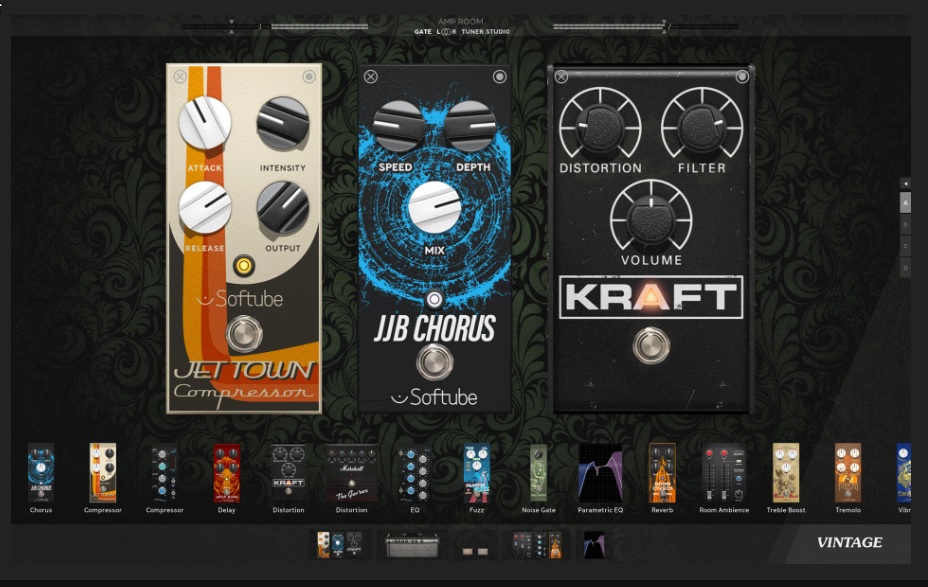This screenshot has height=587, width=928.
Task: Toggle the Kraft pedal power button
Action: tap(742, 76)
